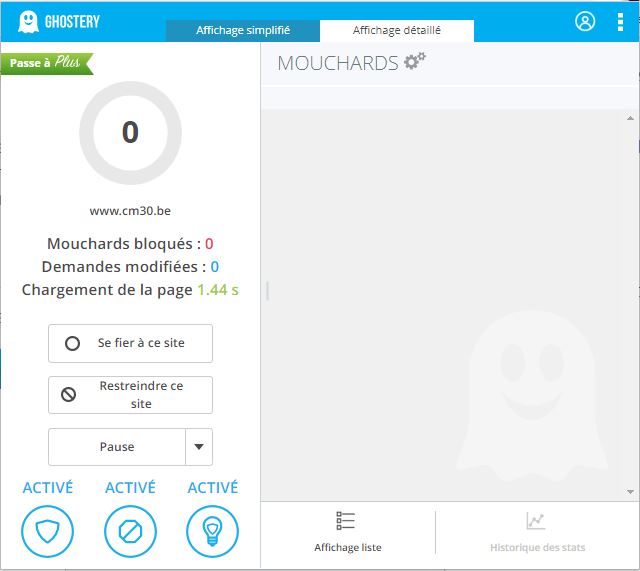Open the account profile icon

point(584,21)
